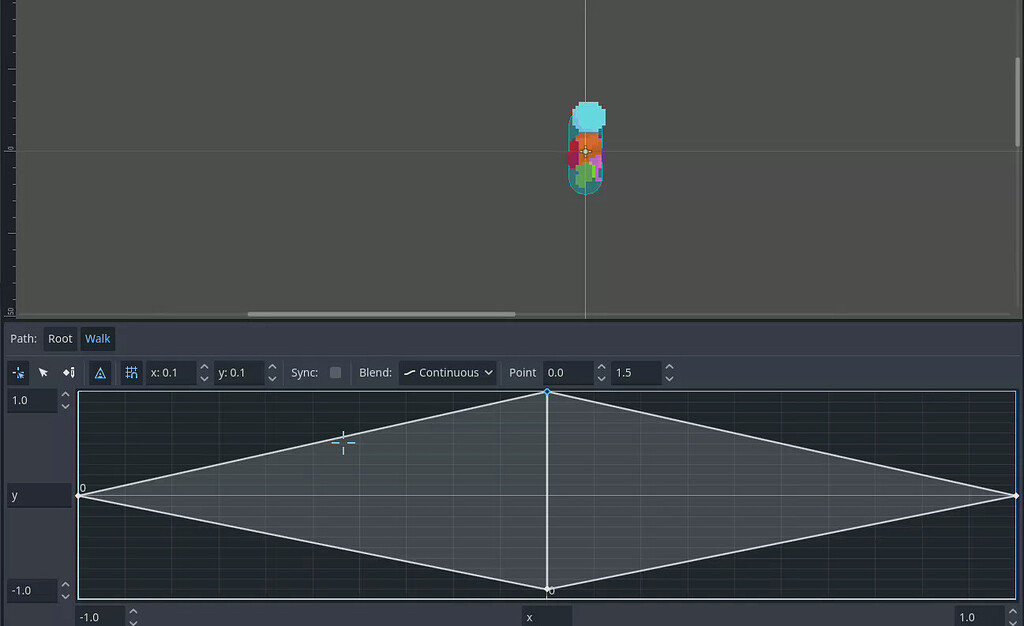Click the horizontal scrollbar under the viewport
Screen dimensions: 1024x626
(380, 313)
